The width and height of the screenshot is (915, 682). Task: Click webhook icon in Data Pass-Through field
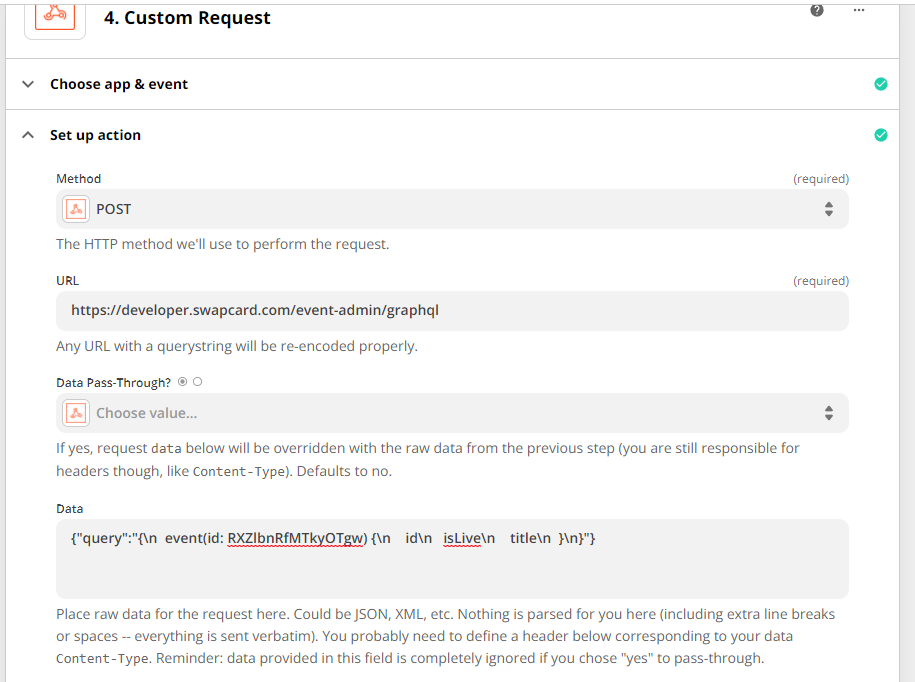pos(76,413)
